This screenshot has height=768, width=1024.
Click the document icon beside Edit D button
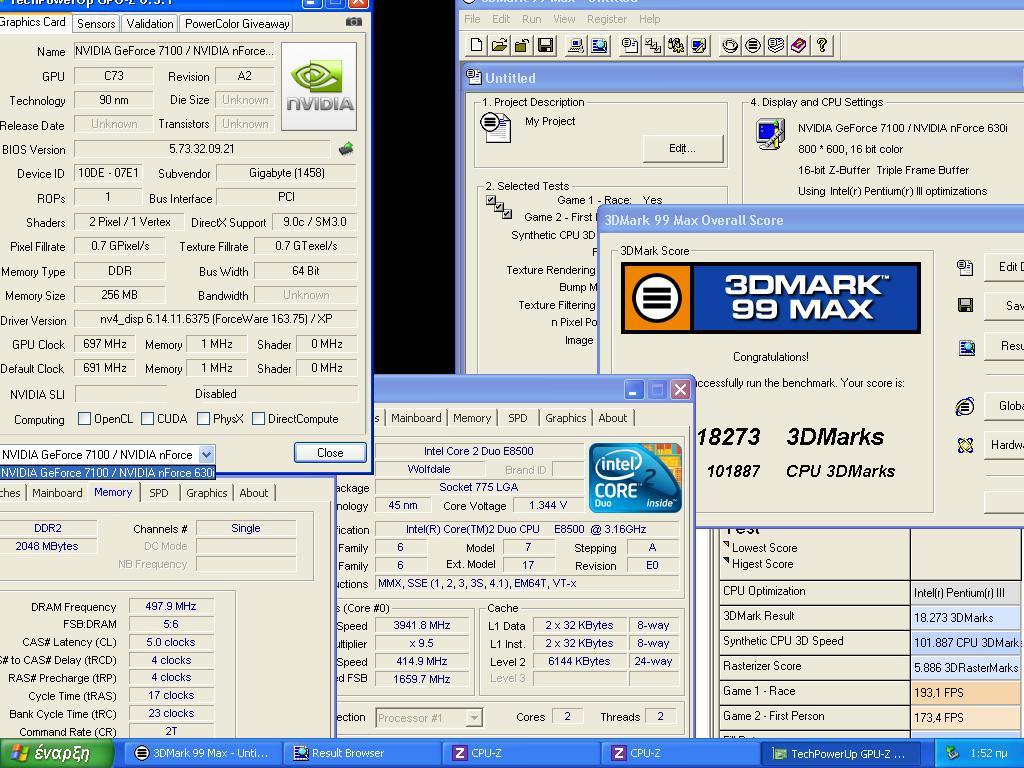(965, 267)
